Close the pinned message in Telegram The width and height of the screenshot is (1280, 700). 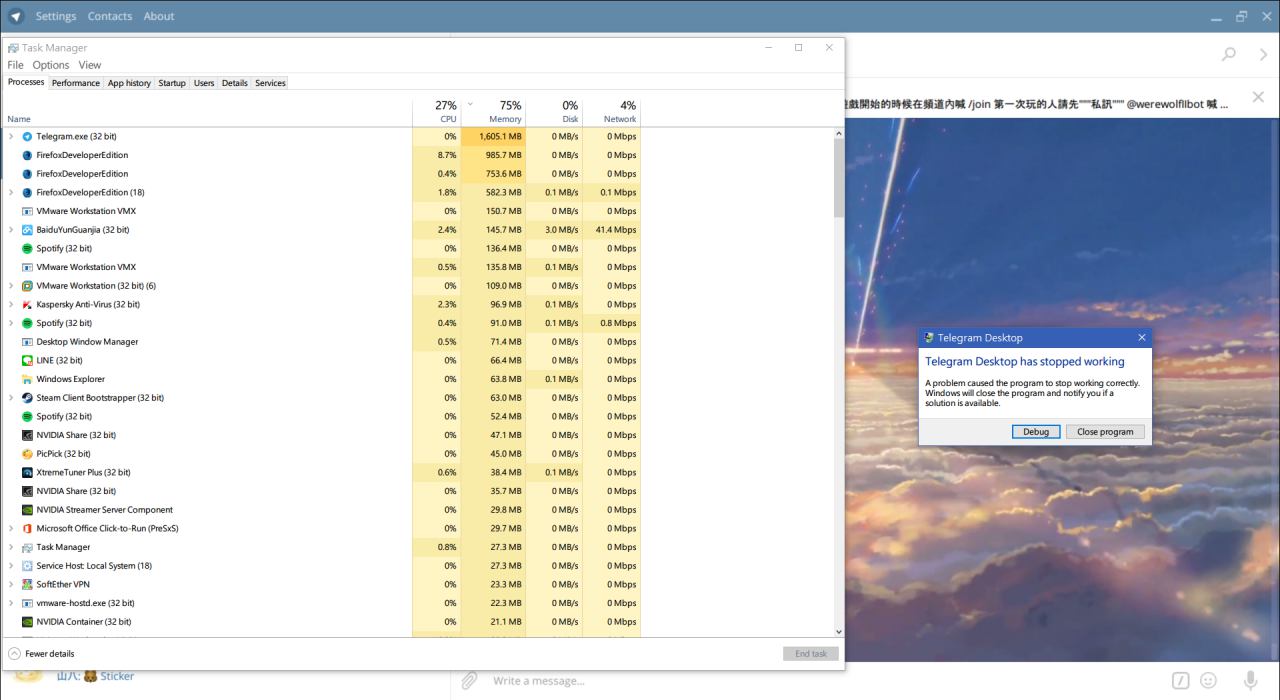(1258, 97)
